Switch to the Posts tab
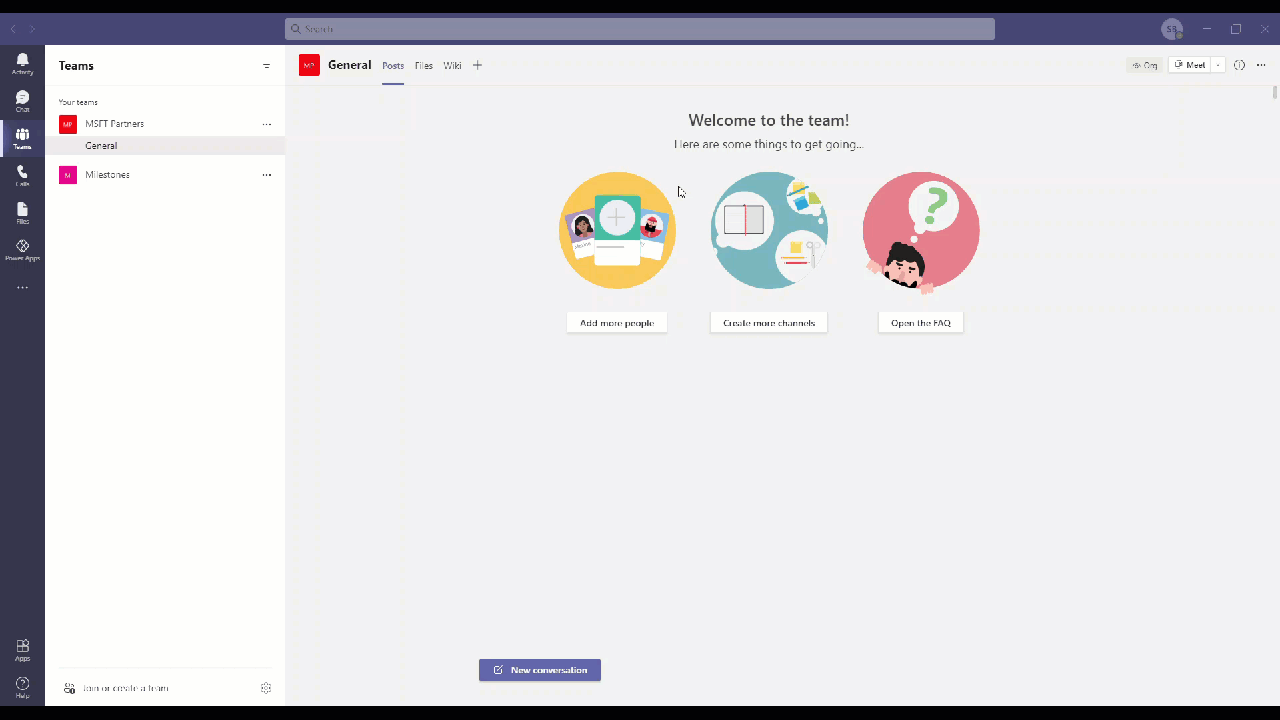The width and height of the screenshot is (1280, 720). pos(393,66)
